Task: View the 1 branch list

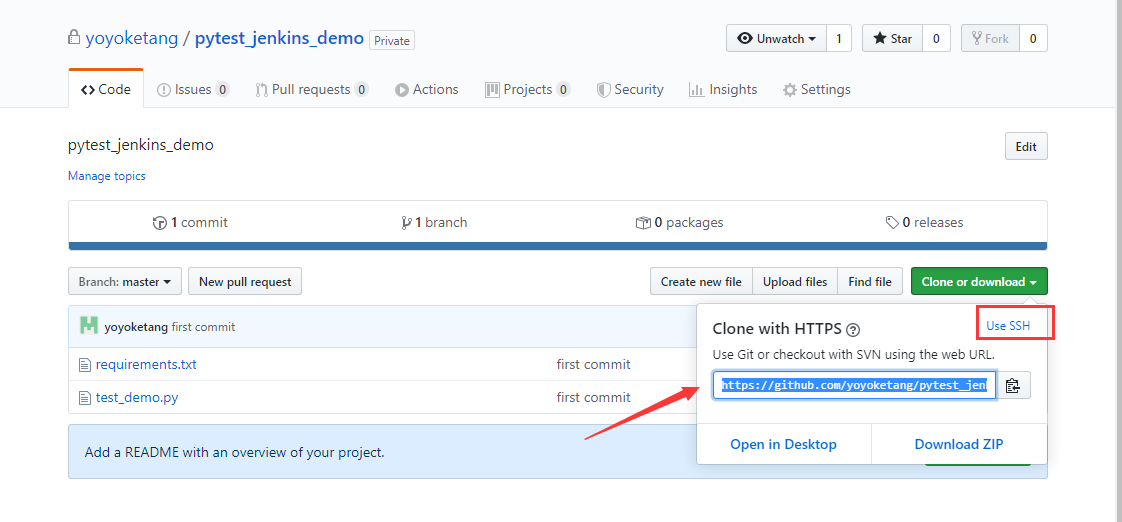Action: 434,223
